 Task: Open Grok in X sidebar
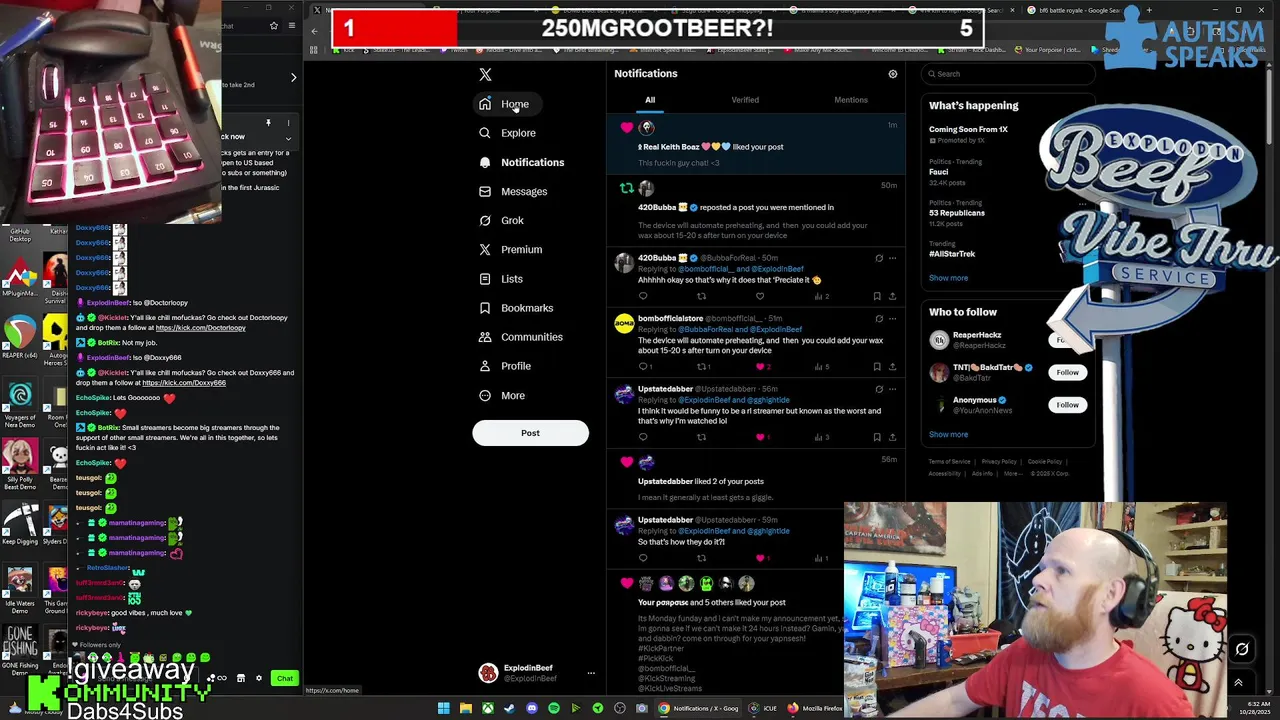[501, 220]
